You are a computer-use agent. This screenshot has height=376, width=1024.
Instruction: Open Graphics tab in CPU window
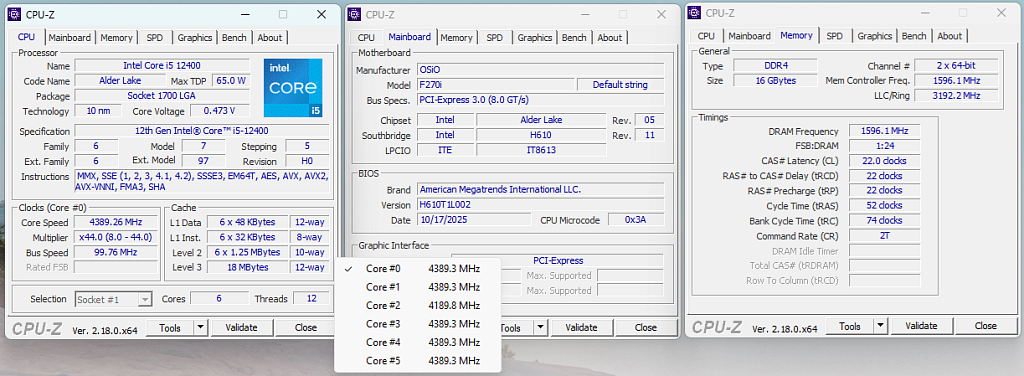pyautogui.click(x=195, y=38)
